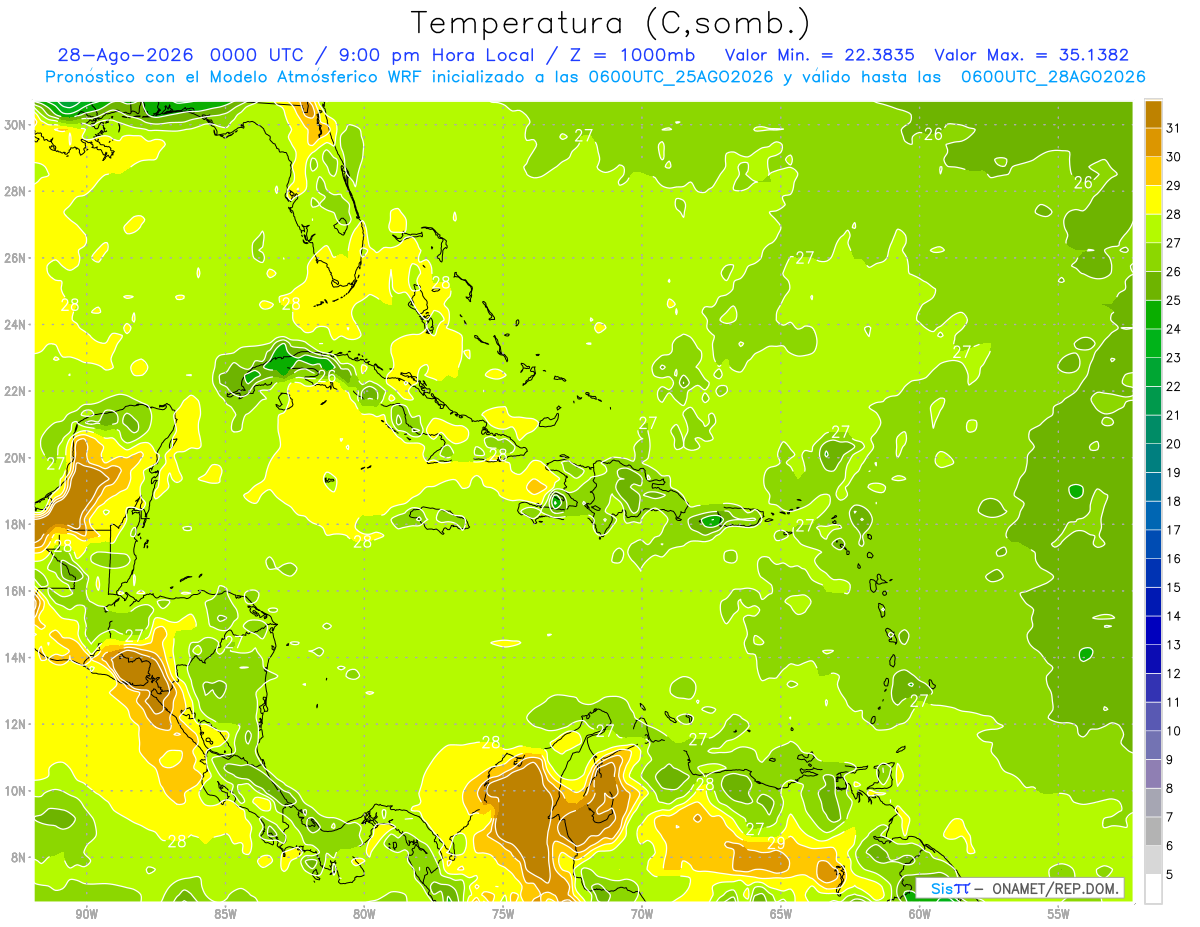Click the 'Valor Min. = 22.3835' text
1200x927 pixels.
click(821, 55)
